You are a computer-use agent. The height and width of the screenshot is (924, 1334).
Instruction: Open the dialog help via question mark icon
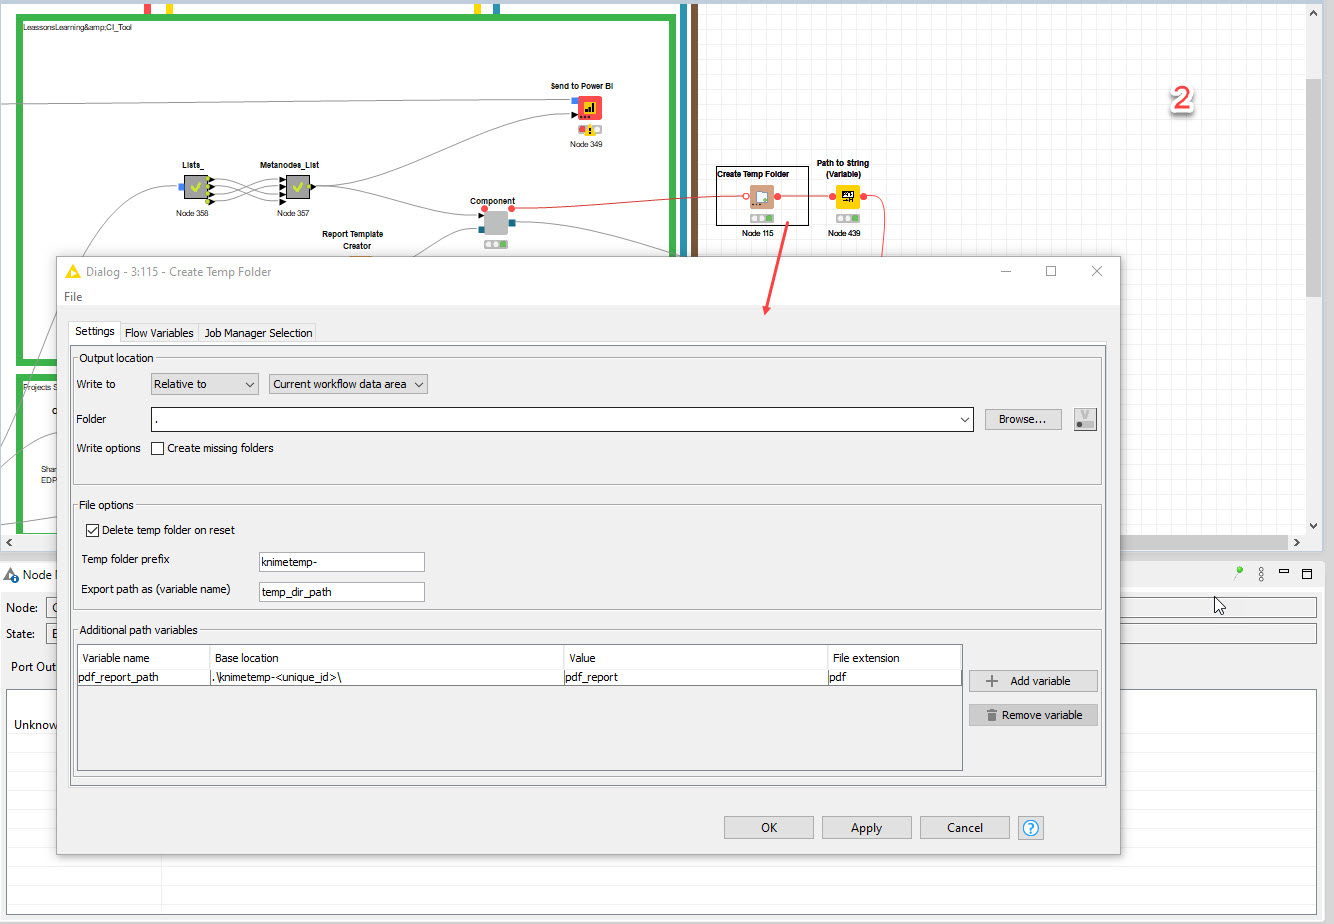point(1030,827)
